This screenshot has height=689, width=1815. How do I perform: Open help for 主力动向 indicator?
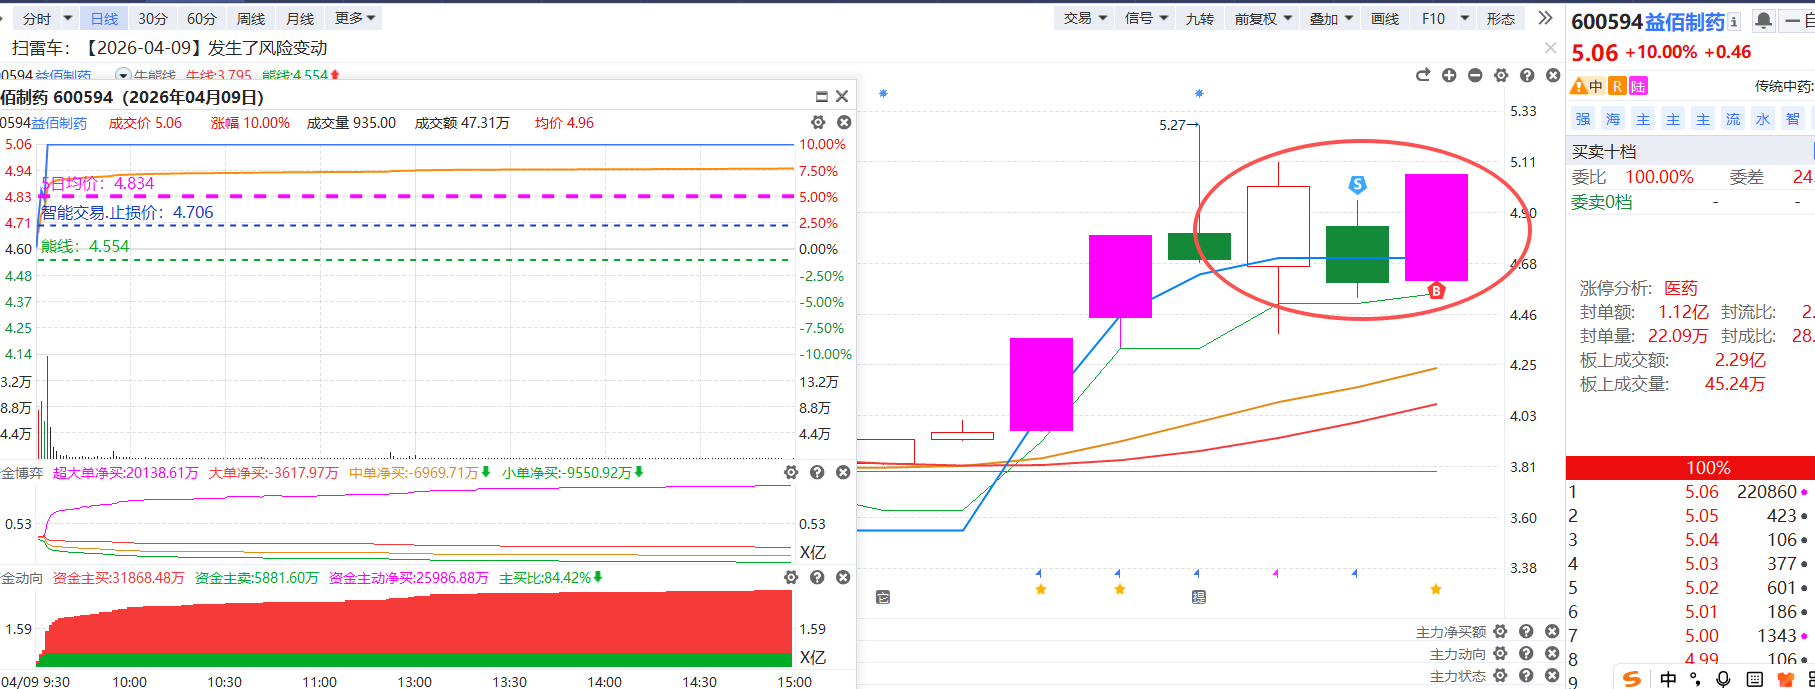1526,653
